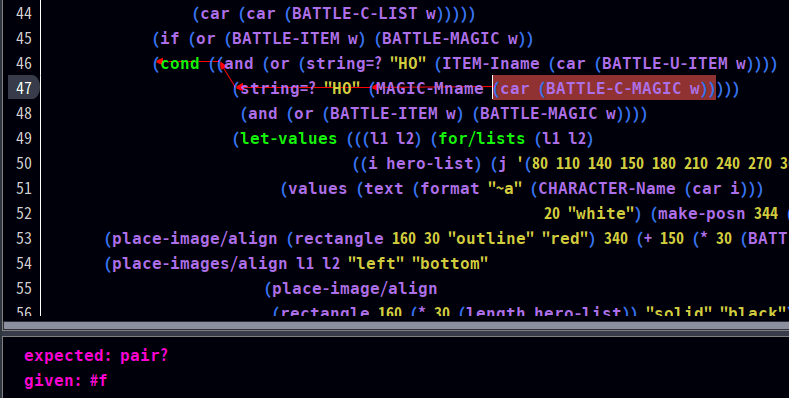Click the number 344 on line 52
The height and width of the screenshot is (398, 789).
click(766, 213)
